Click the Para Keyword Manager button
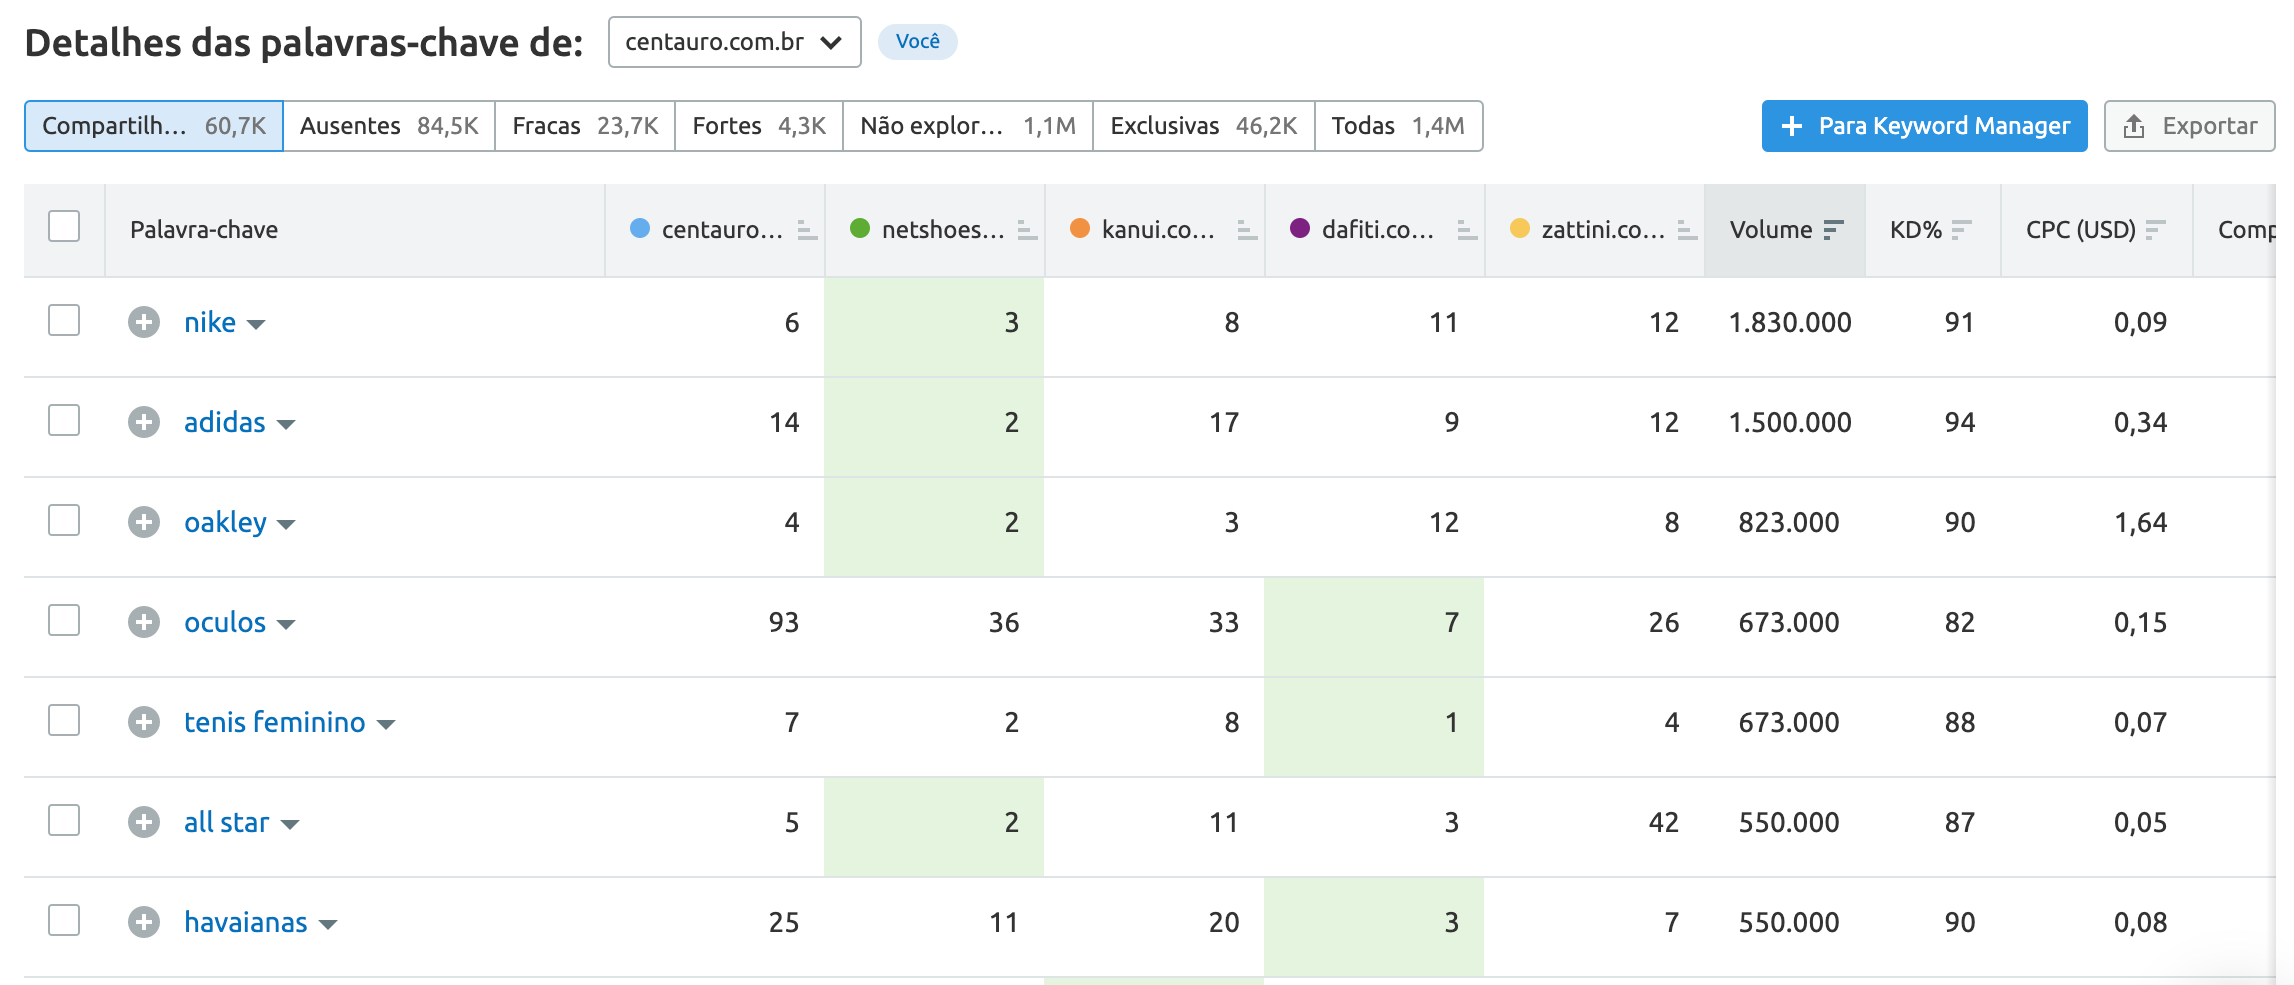 point(1925,126)
